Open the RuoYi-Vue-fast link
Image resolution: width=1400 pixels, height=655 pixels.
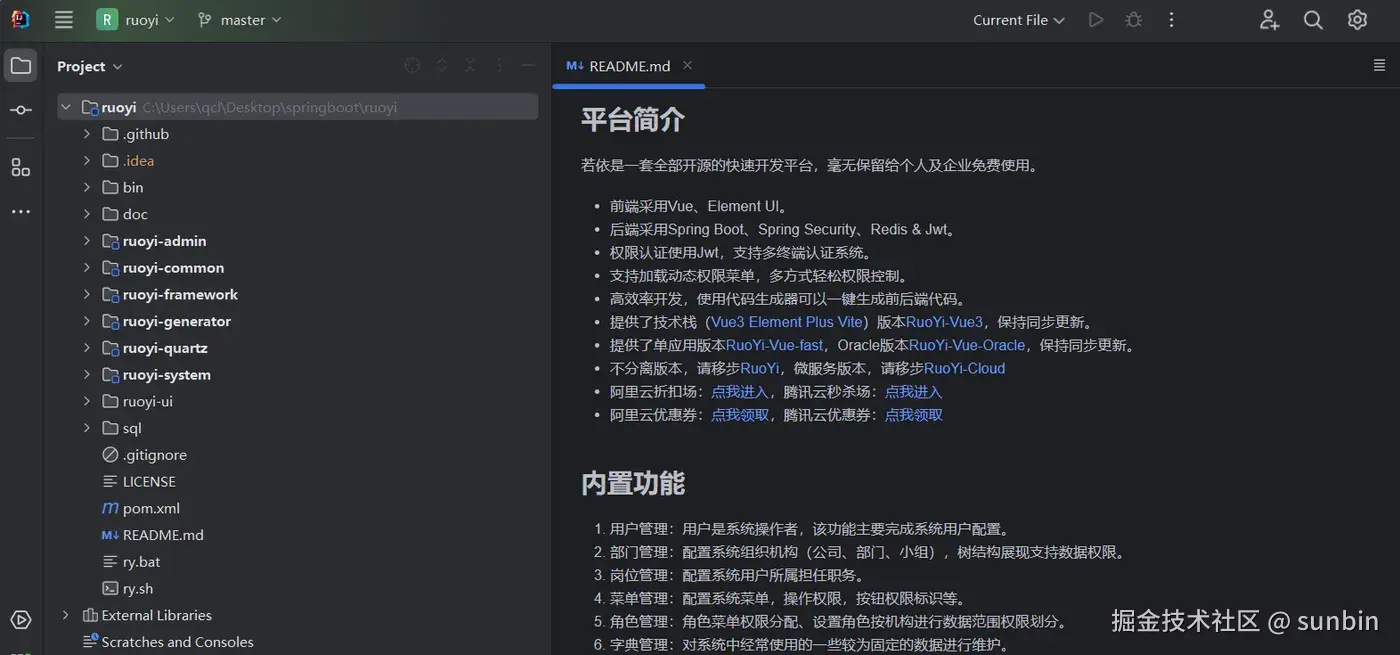point(775,345)
